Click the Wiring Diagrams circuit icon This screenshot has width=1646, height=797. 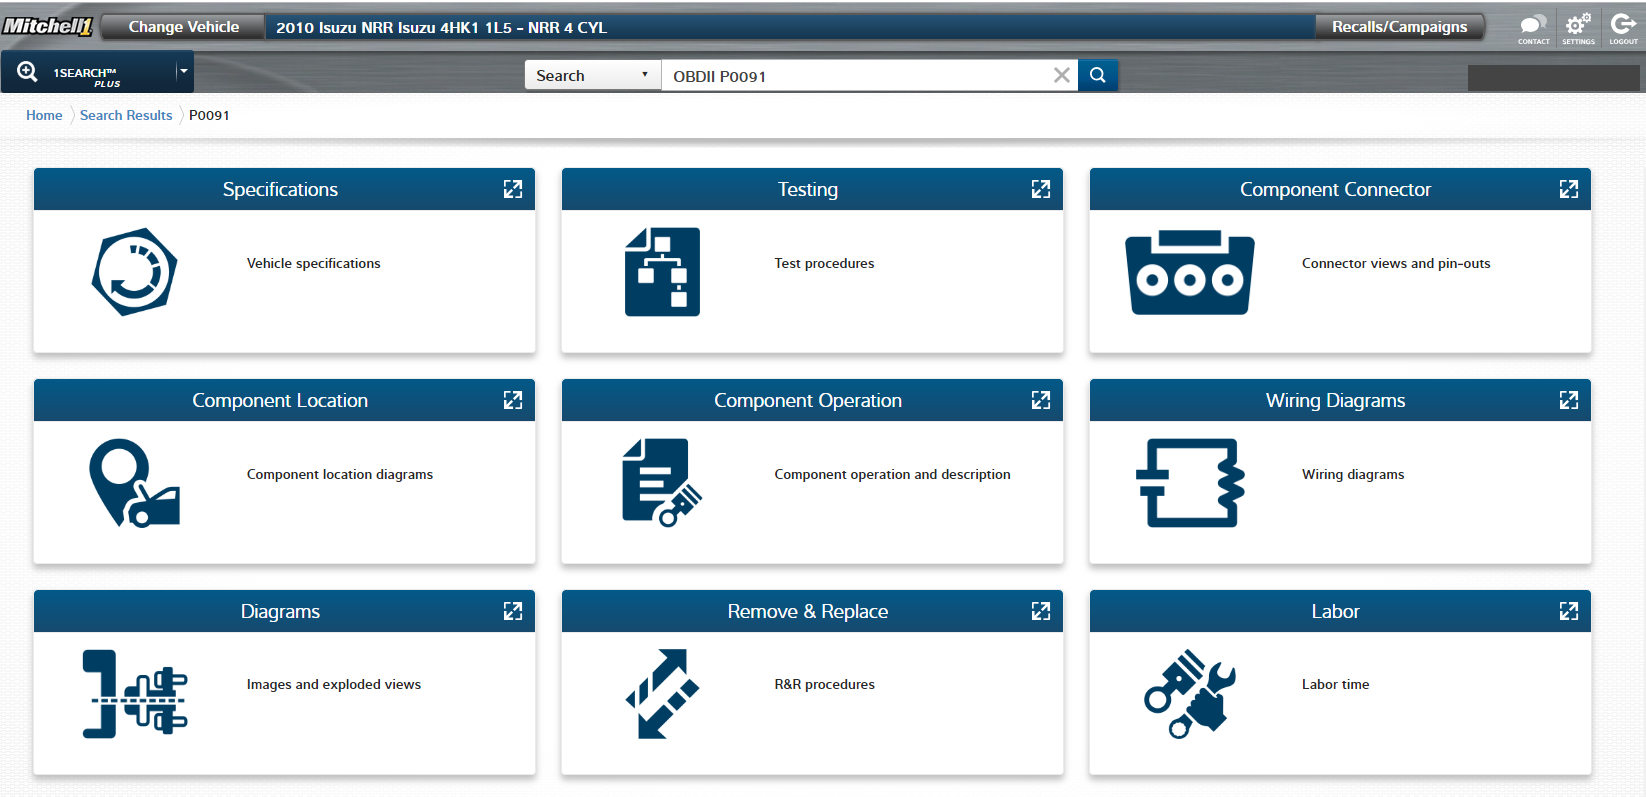(x=1189, y=483)
